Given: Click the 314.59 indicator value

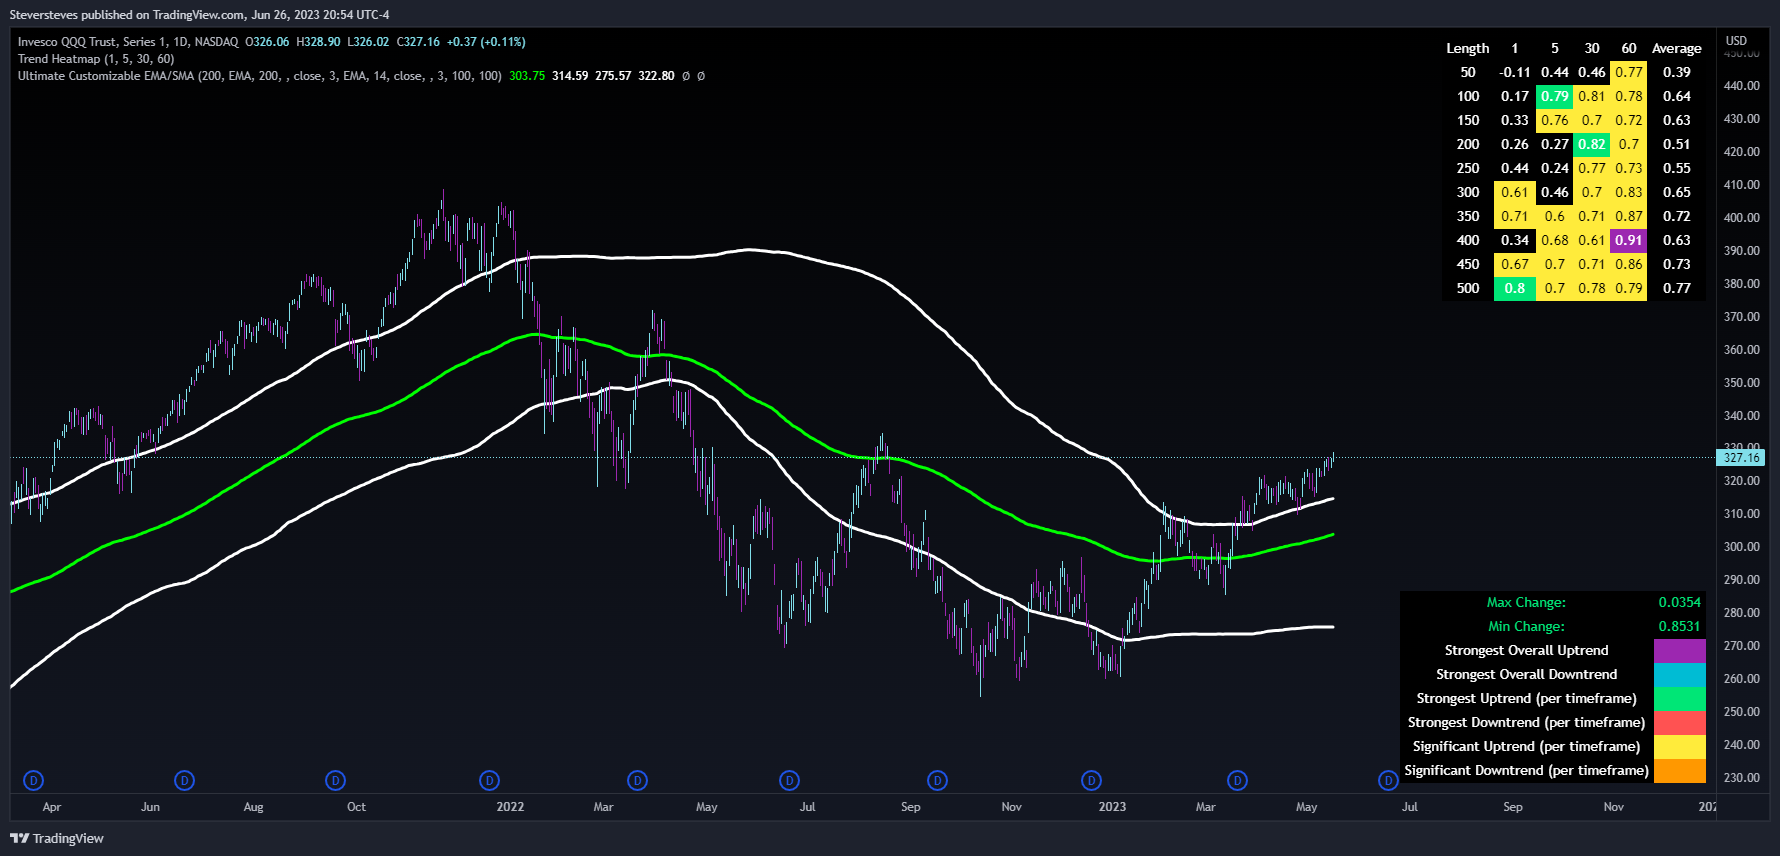Looking at the screenshot, I should pyautogui.click(x=570, y=76).
